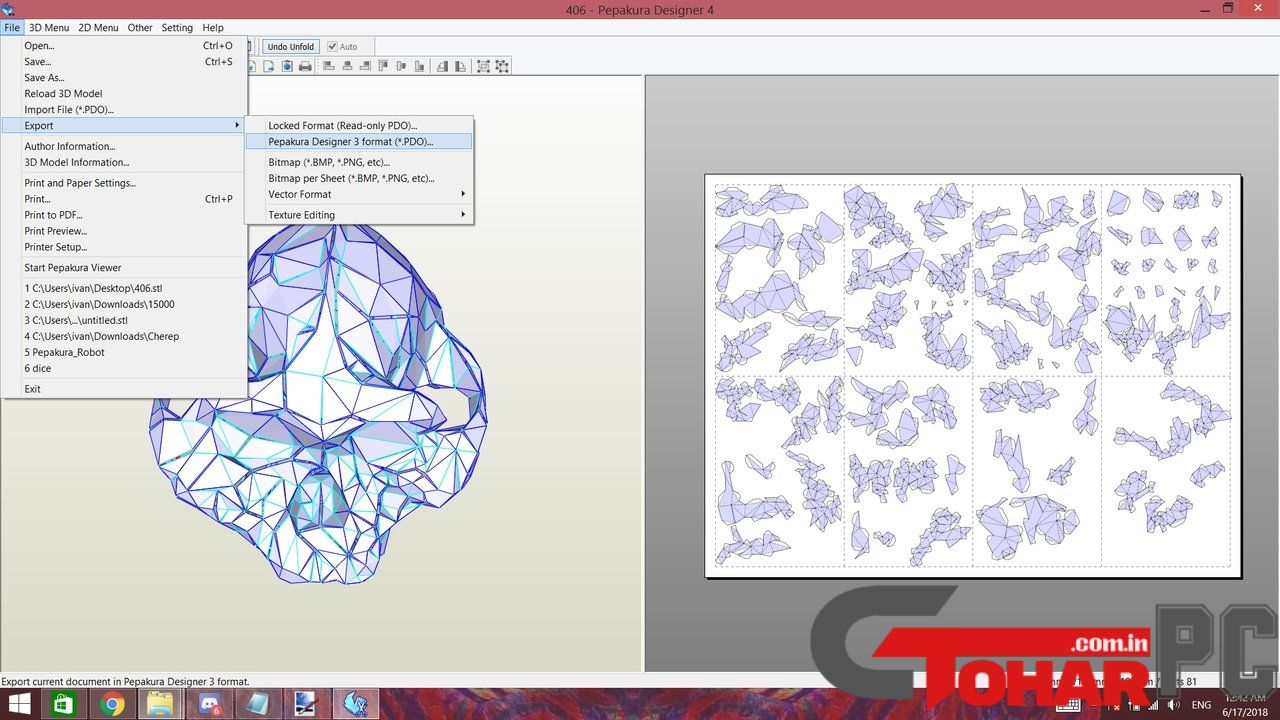Click the second rotate parts icon
This screenshot has height=720, width=1280.
tap(461, 66)
